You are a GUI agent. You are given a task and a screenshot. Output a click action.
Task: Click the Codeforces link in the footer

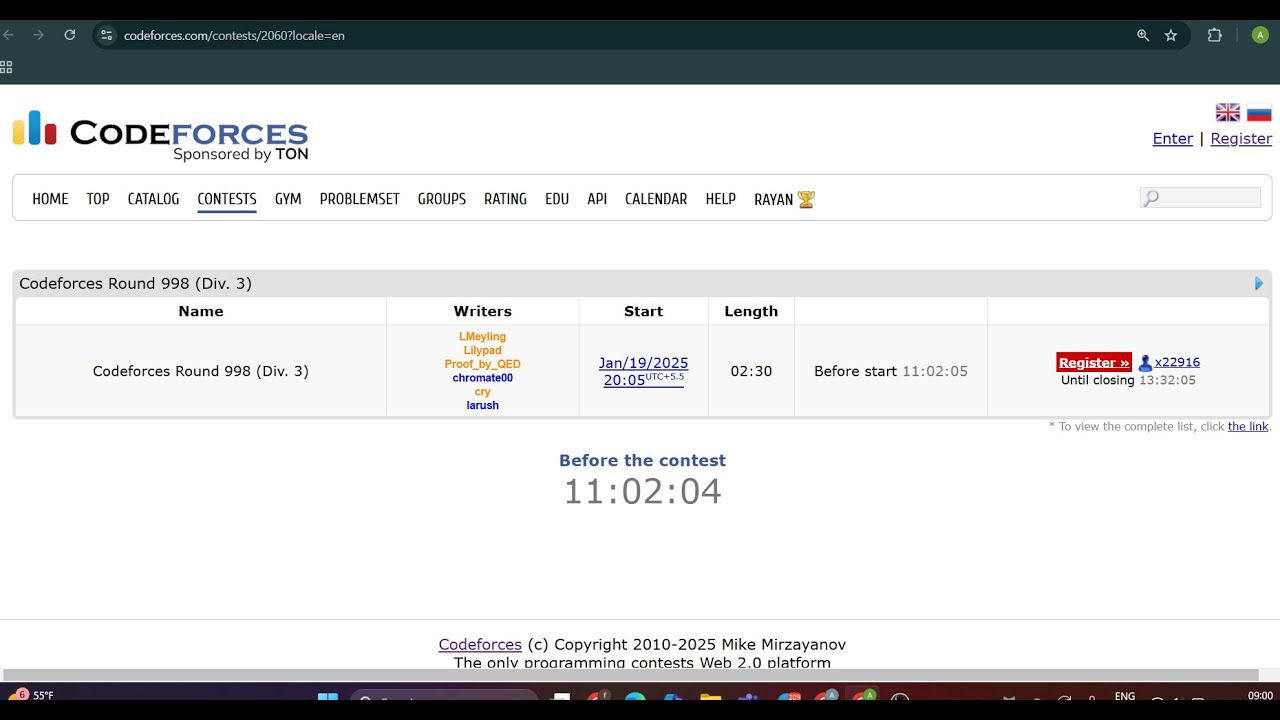tap(480, 645)
